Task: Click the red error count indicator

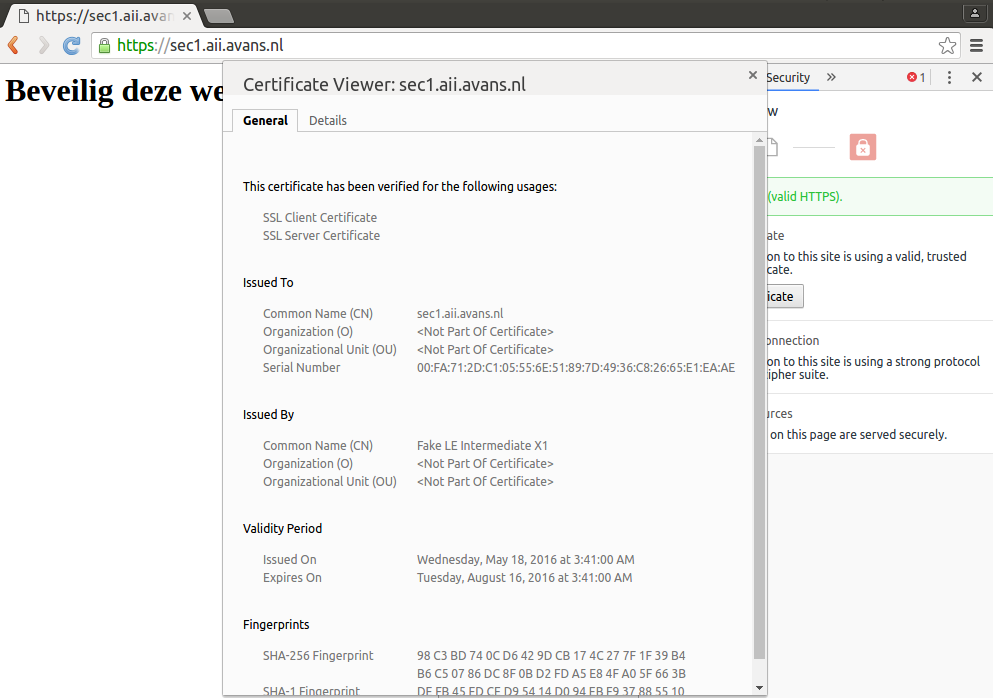Action: pyautogui.click(x=916, y=77)
